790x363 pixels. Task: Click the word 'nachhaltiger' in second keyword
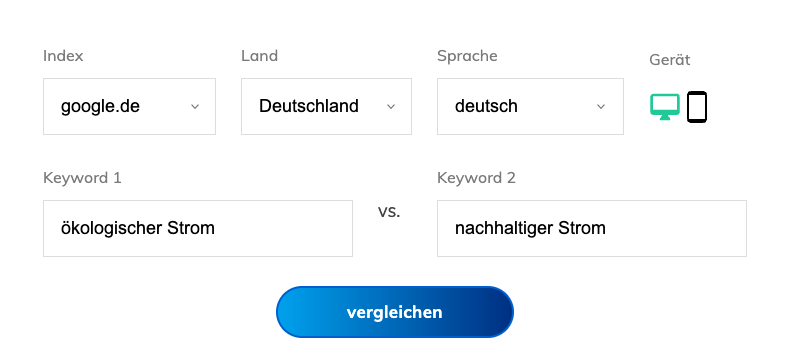coord(497,228)
